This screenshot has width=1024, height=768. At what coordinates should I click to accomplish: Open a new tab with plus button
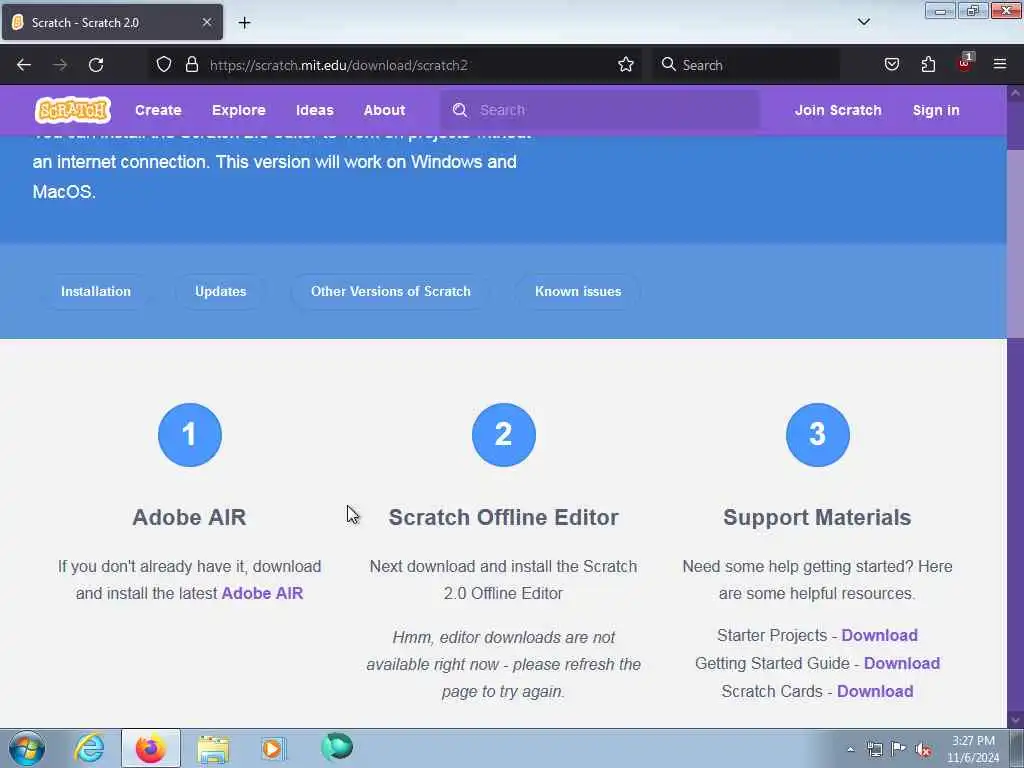pyautogui.click(x=244, y=23)
